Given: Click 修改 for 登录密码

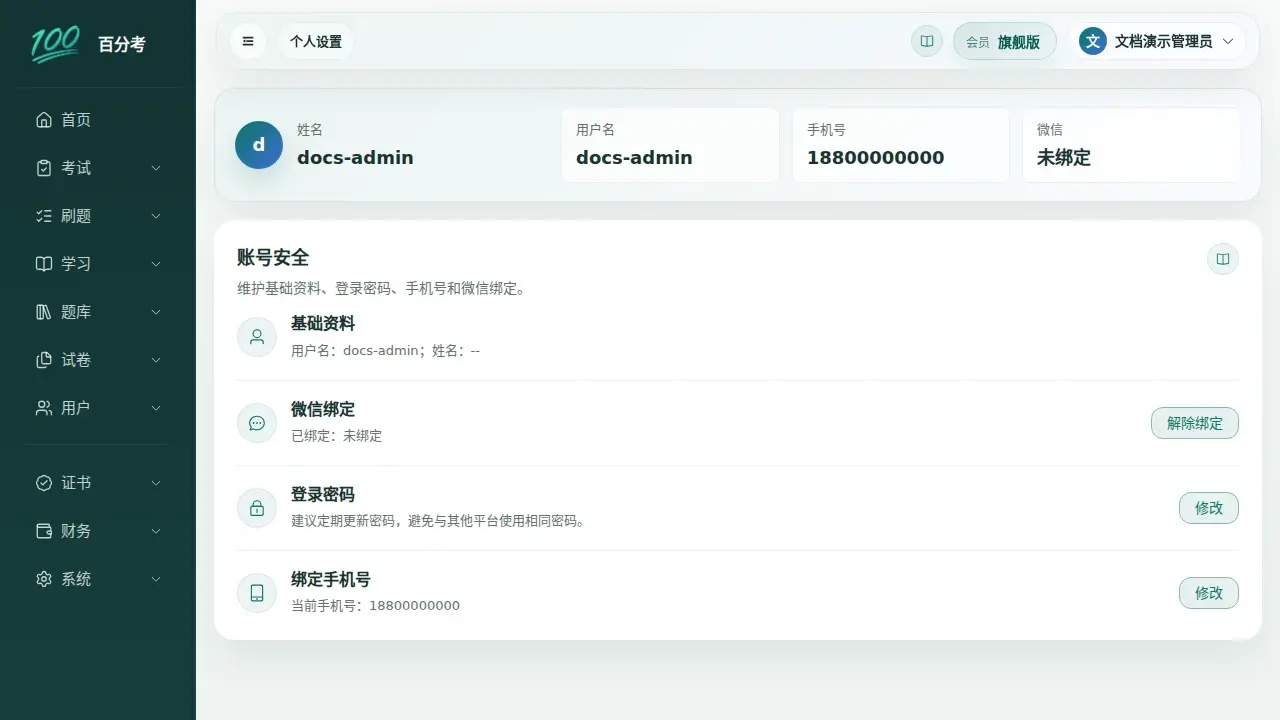Looking at the screenshot, I should [1209, 508].
